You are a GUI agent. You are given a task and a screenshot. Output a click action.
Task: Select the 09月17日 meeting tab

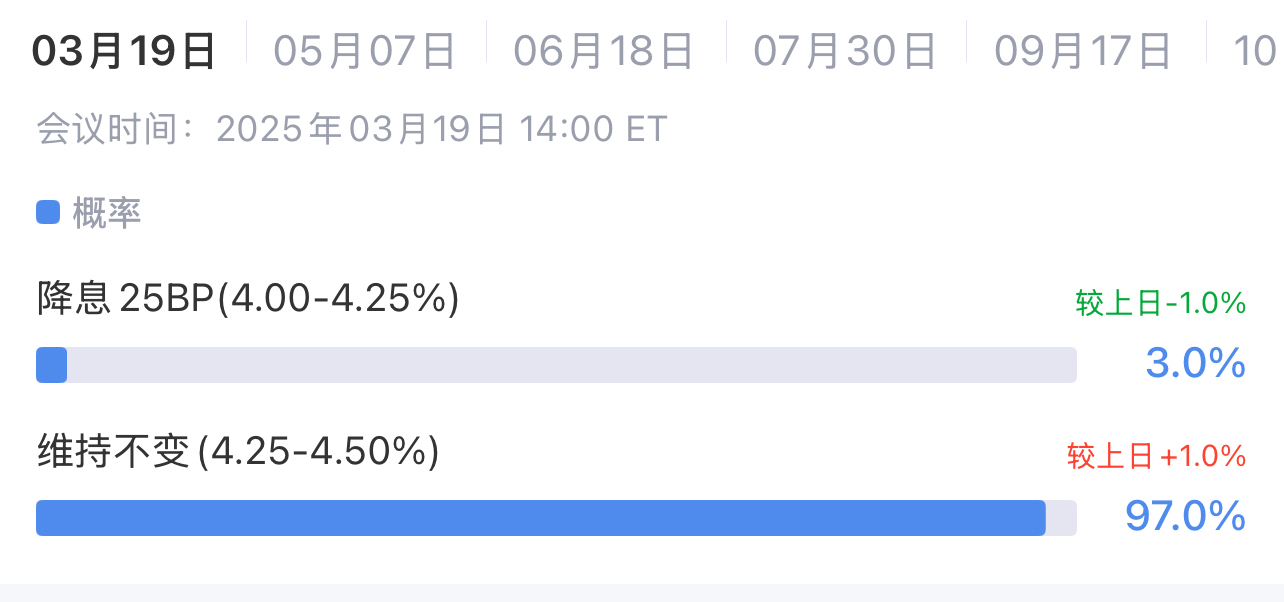[x=1083, y=51]
